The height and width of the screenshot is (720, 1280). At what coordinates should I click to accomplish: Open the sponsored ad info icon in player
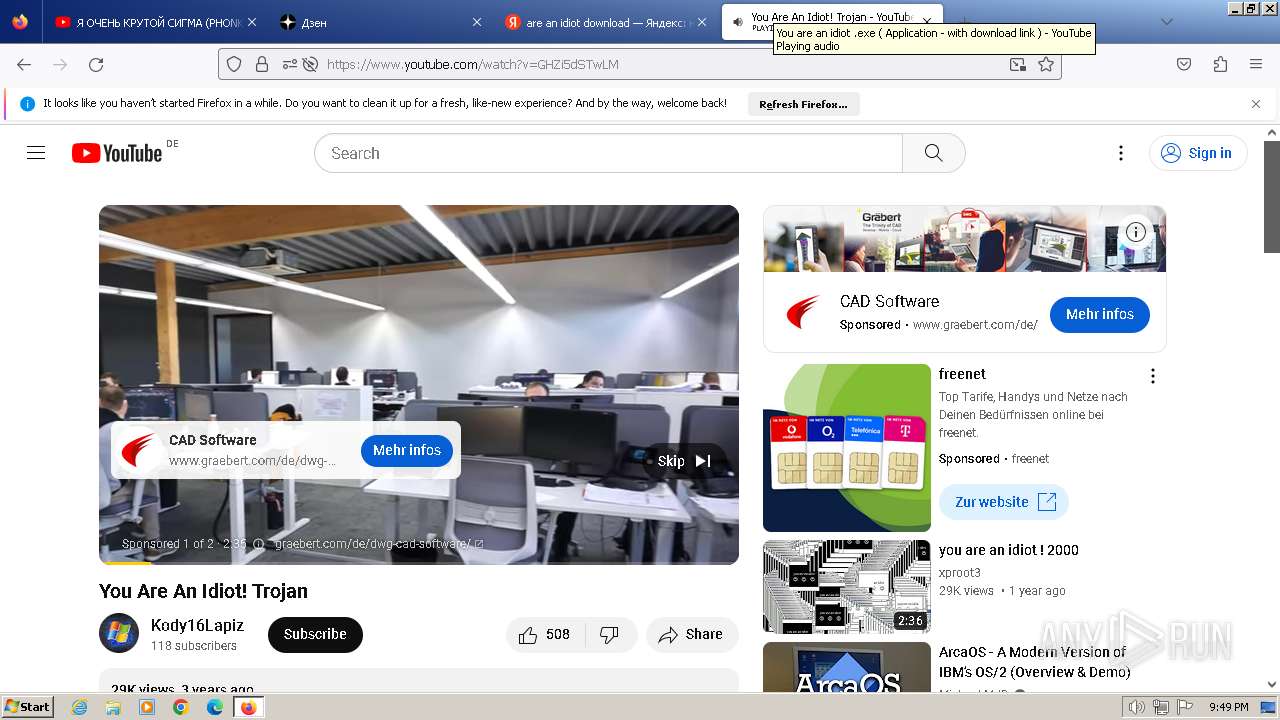(259, 544)
